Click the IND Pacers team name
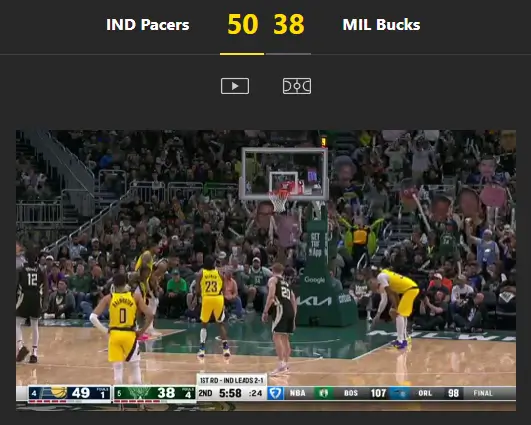 148,25
